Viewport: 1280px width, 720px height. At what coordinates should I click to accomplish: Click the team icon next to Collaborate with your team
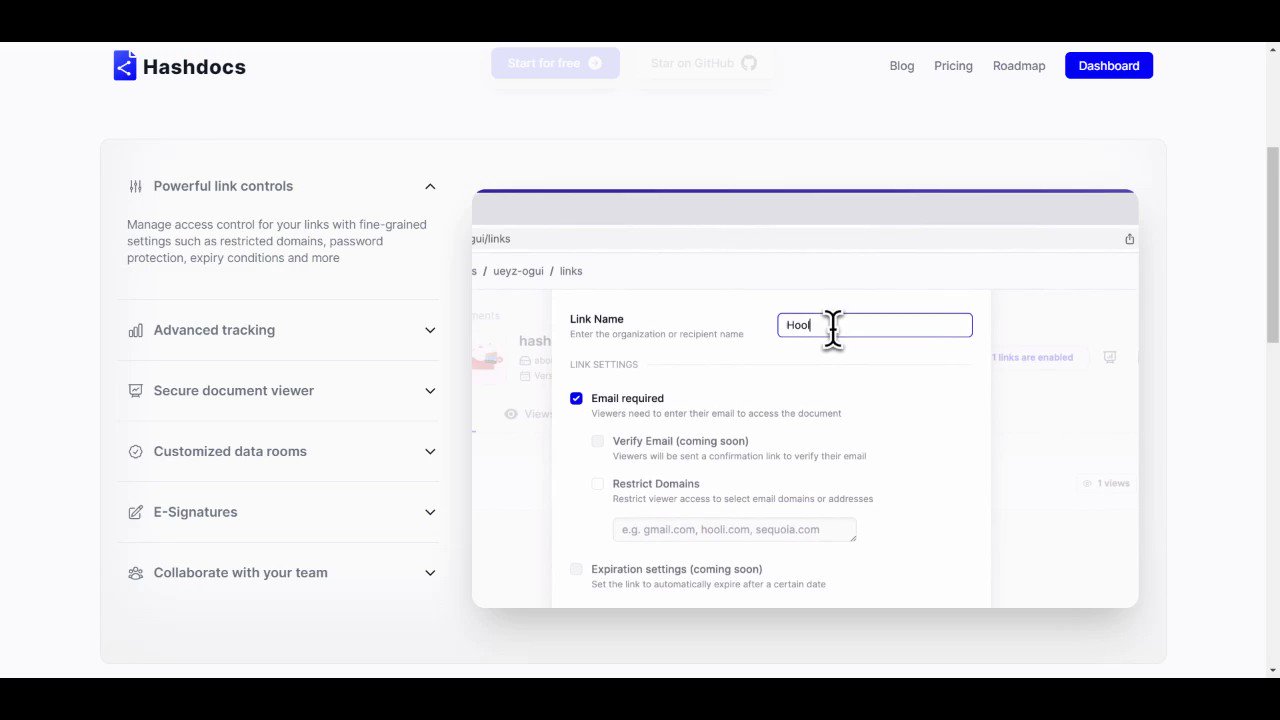click(136, 572)
